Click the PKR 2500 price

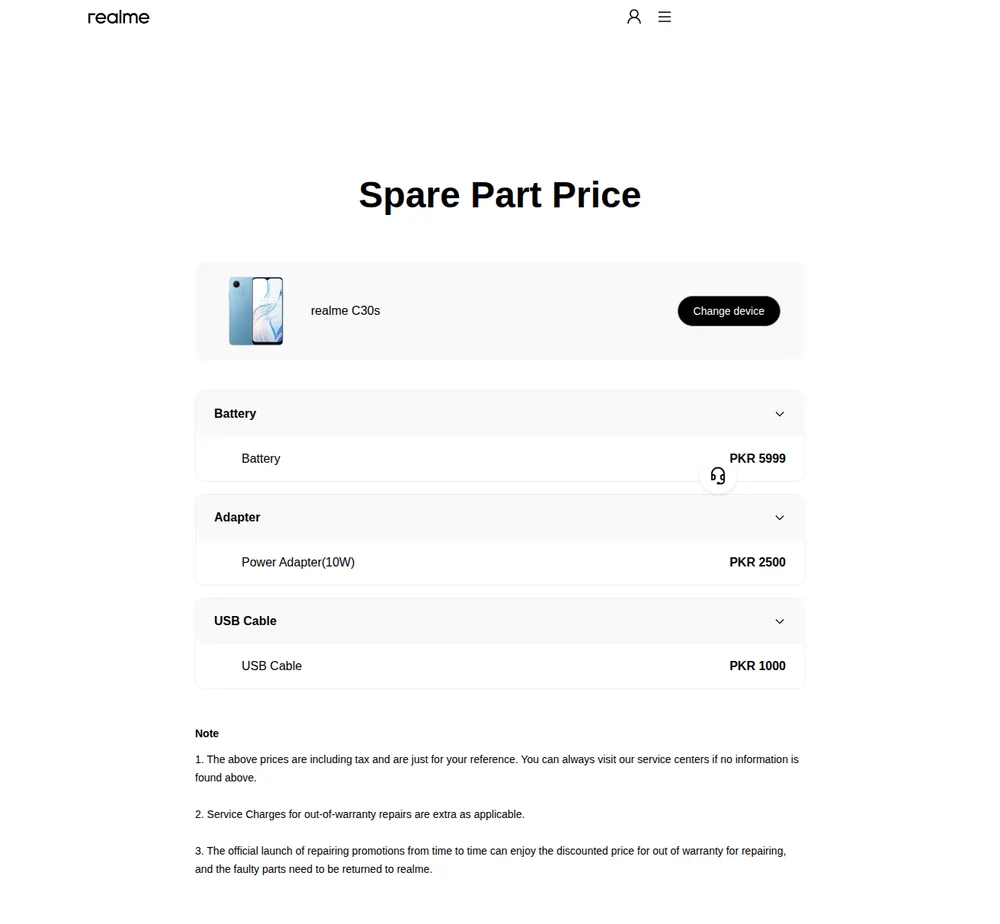(757, 562)
